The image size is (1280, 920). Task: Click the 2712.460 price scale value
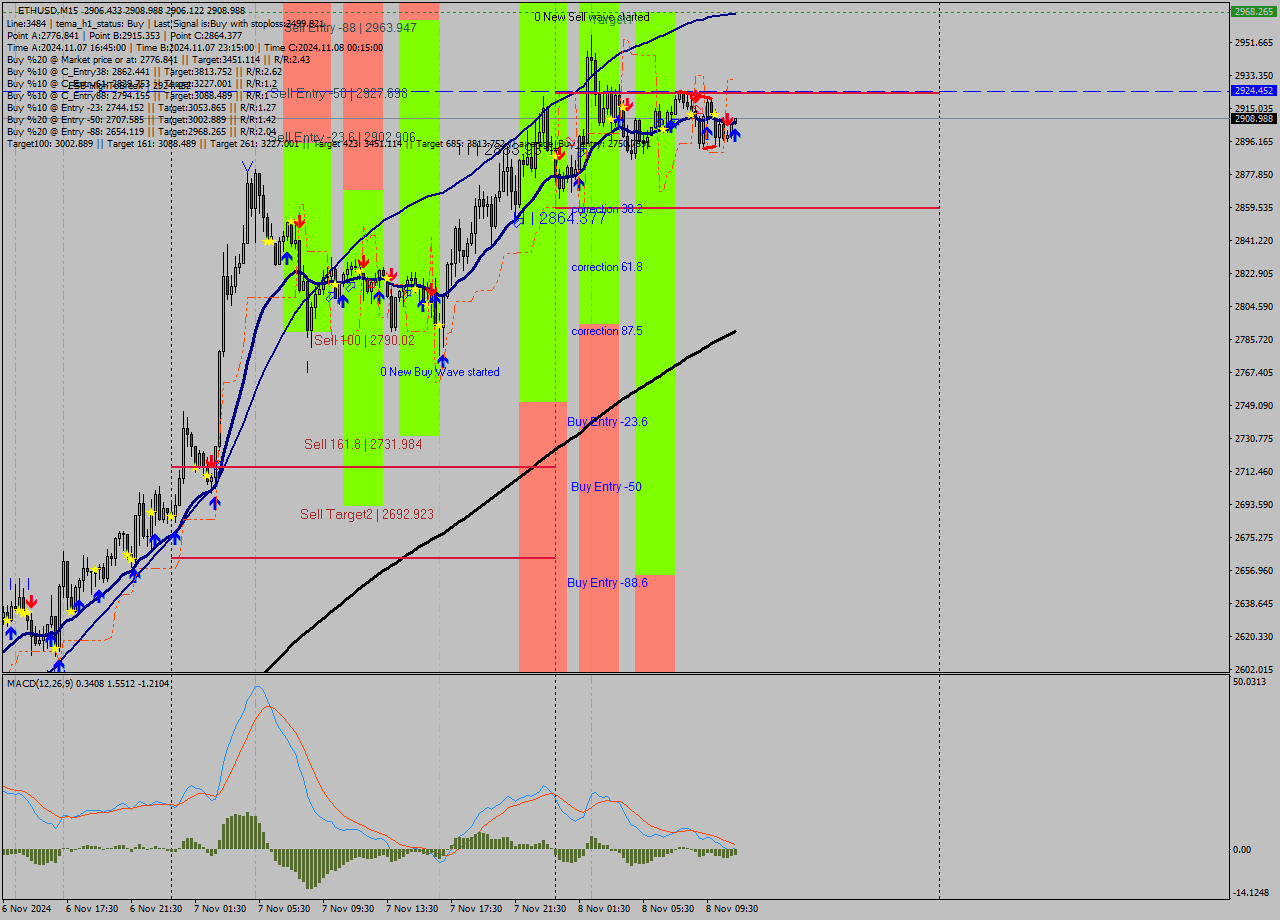1254,471
